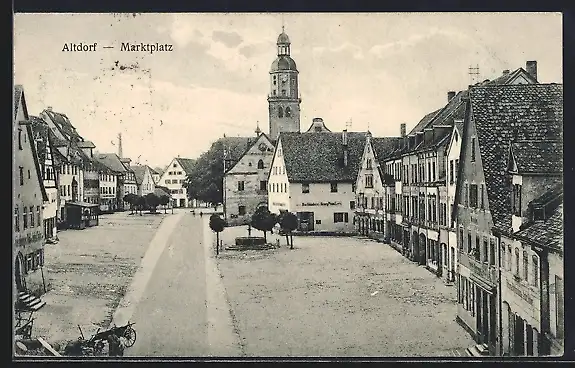Select the antenna on the right rooftop

click(474, 73)
